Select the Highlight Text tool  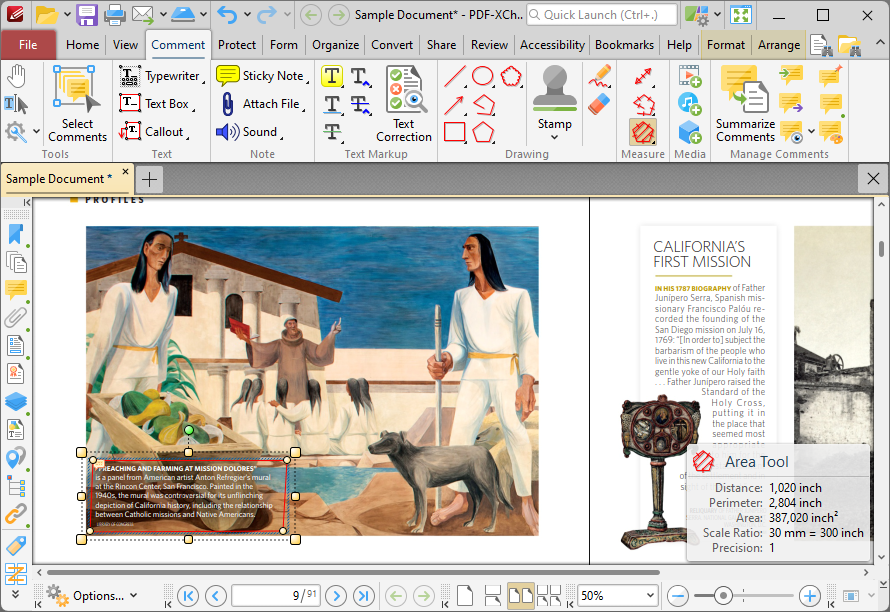tap(333, 76)
